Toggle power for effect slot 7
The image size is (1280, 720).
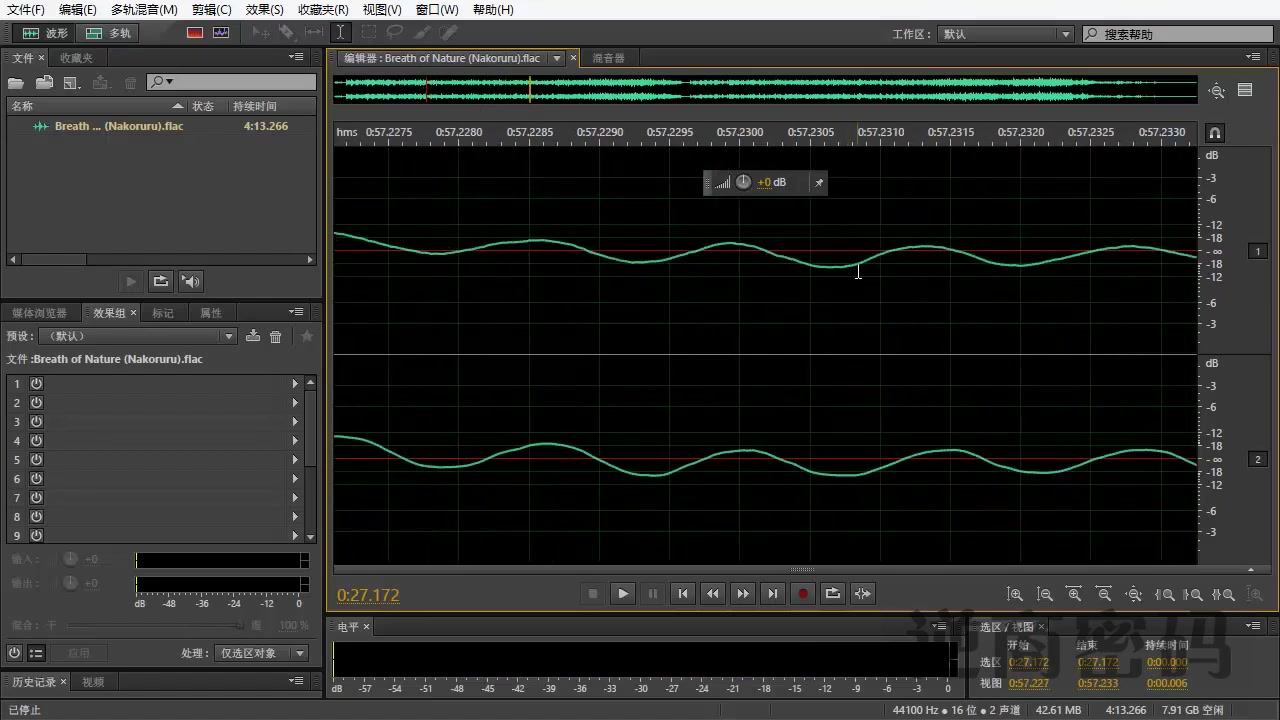(36, 497)
